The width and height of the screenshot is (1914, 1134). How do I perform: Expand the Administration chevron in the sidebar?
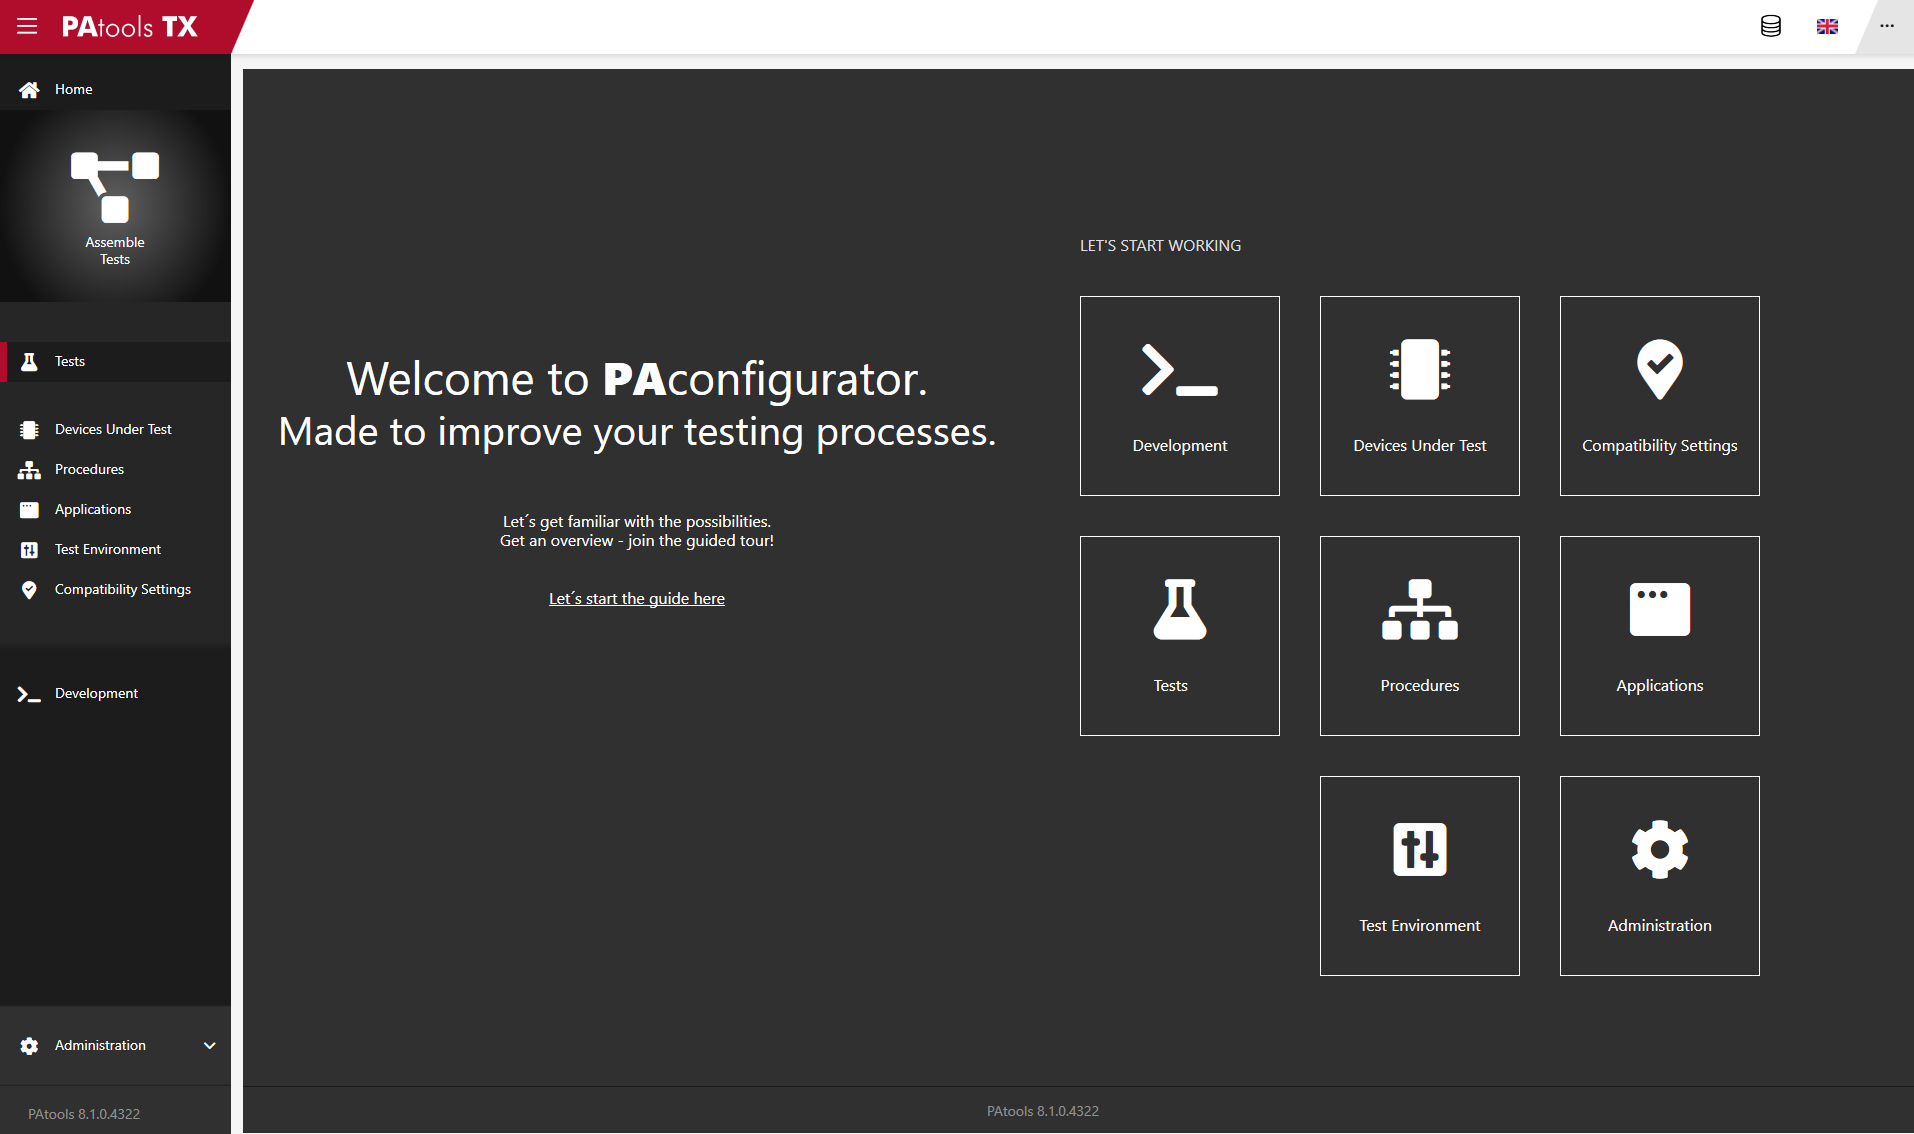[209, 1046]
